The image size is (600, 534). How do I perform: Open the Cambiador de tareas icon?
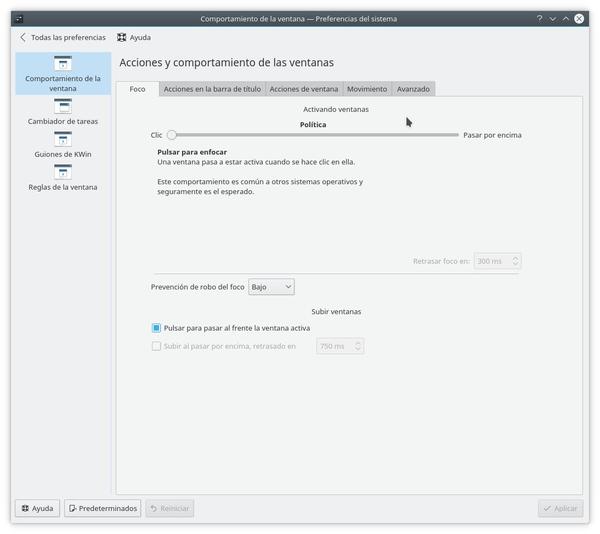tap(63, 106)
